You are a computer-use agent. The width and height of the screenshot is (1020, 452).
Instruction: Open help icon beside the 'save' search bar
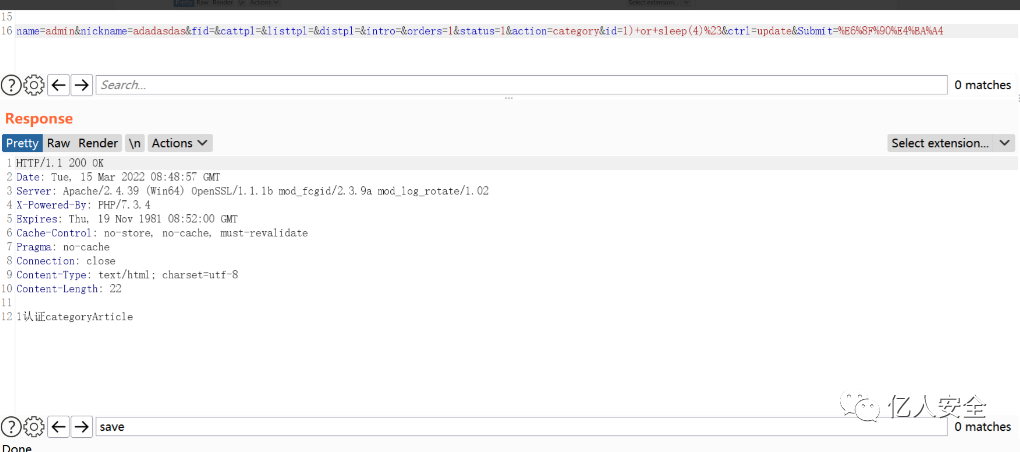click(11, 427)
